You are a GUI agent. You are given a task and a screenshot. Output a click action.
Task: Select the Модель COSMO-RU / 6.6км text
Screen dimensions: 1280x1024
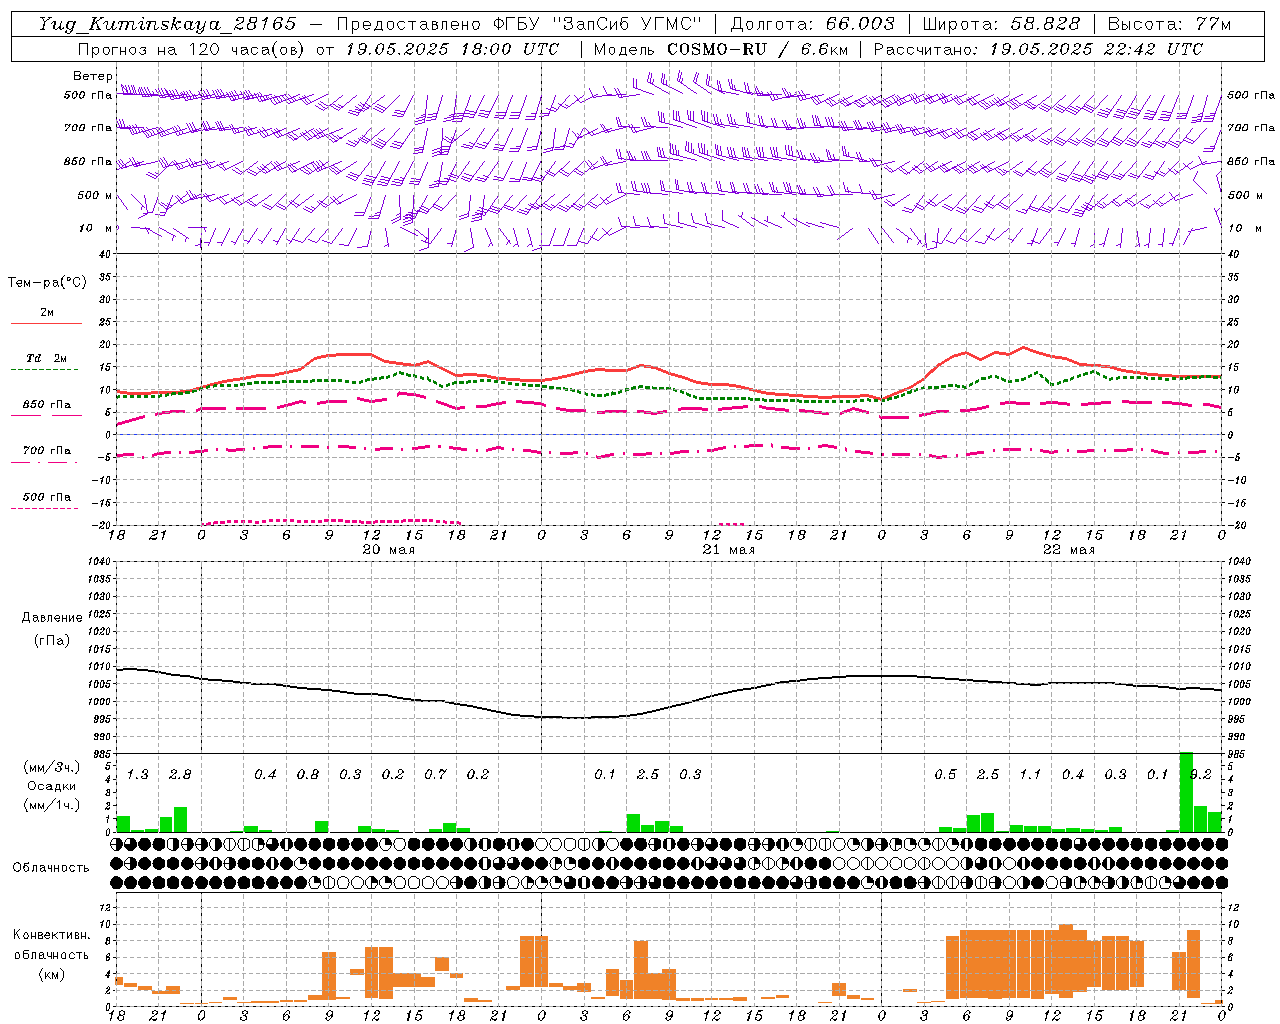[x=720, y=49]
